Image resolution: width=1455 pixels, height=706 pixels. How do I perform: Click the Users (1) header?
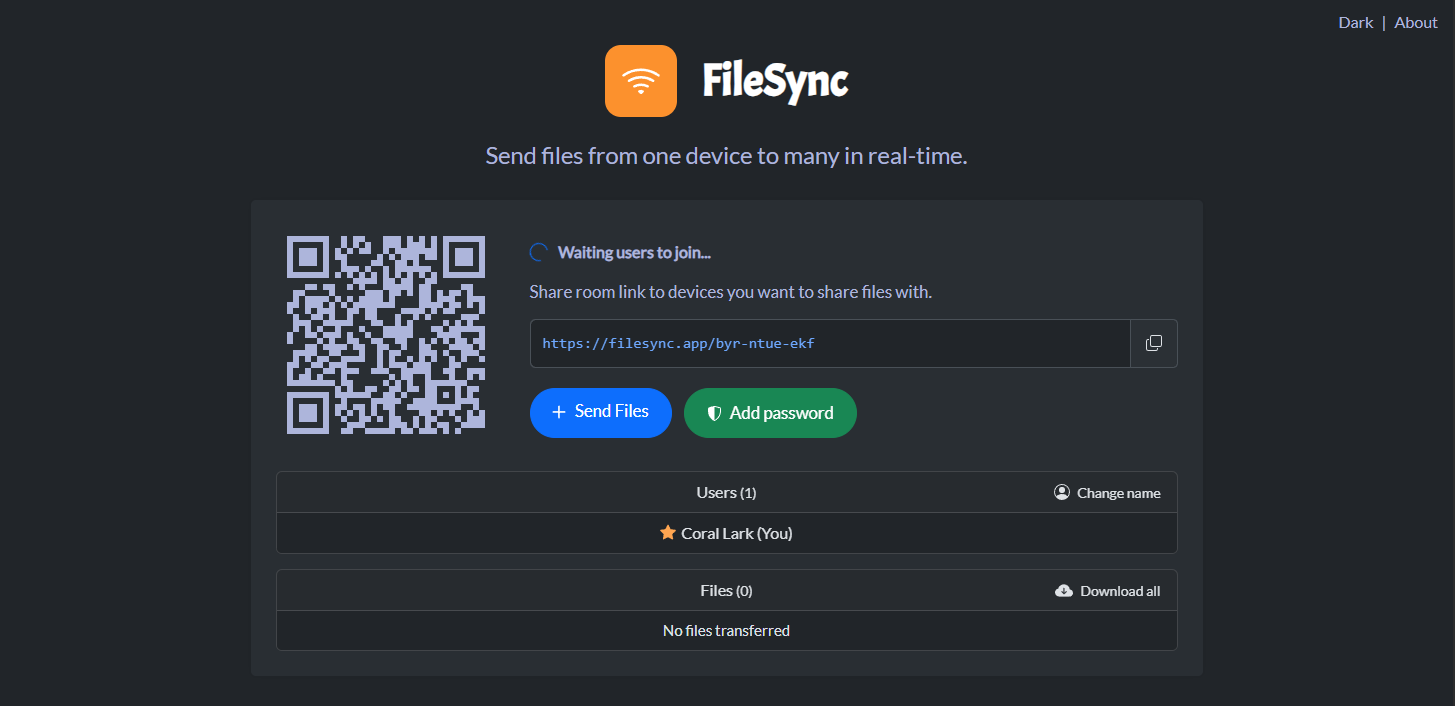pos(726,493)
